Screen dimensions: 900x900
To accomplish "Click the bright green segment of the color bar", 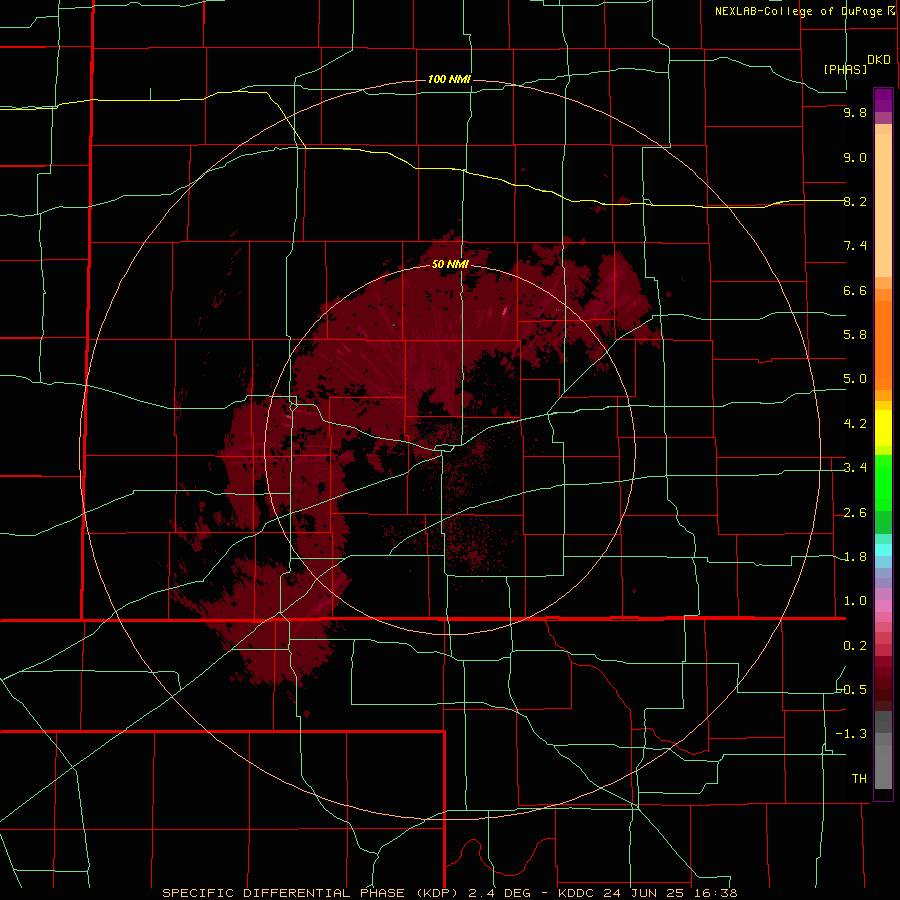I will click(883, 483).
